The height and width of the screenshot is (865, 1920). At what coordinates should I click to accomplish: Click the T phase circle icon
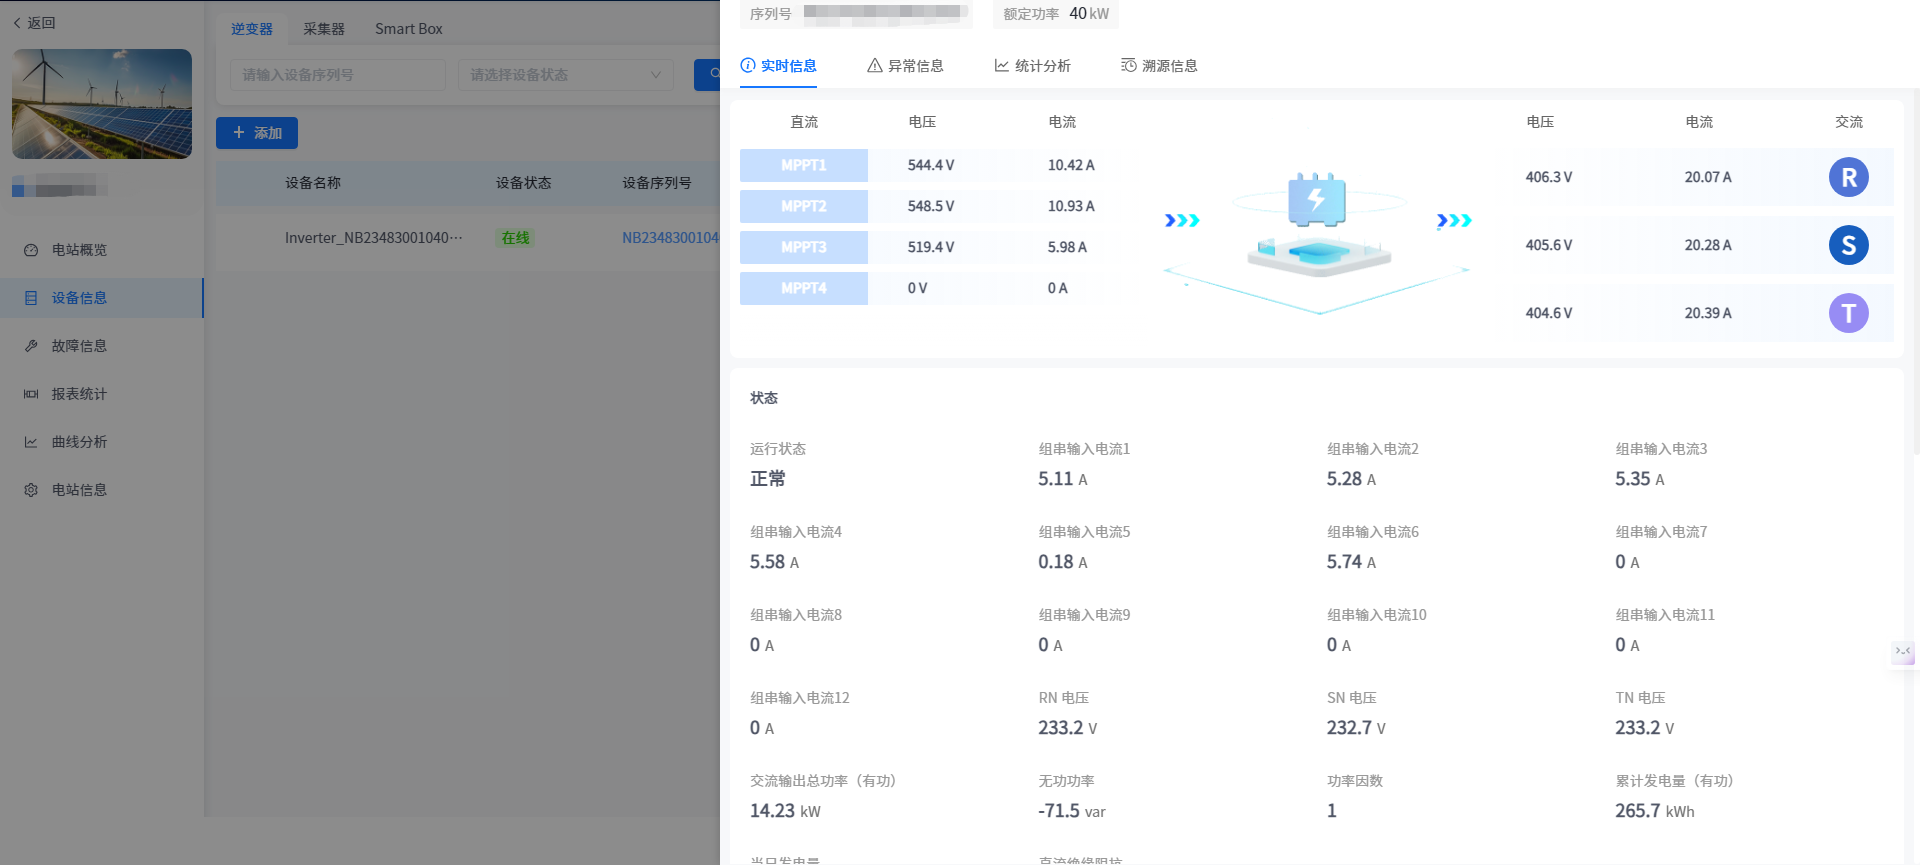1848,313
